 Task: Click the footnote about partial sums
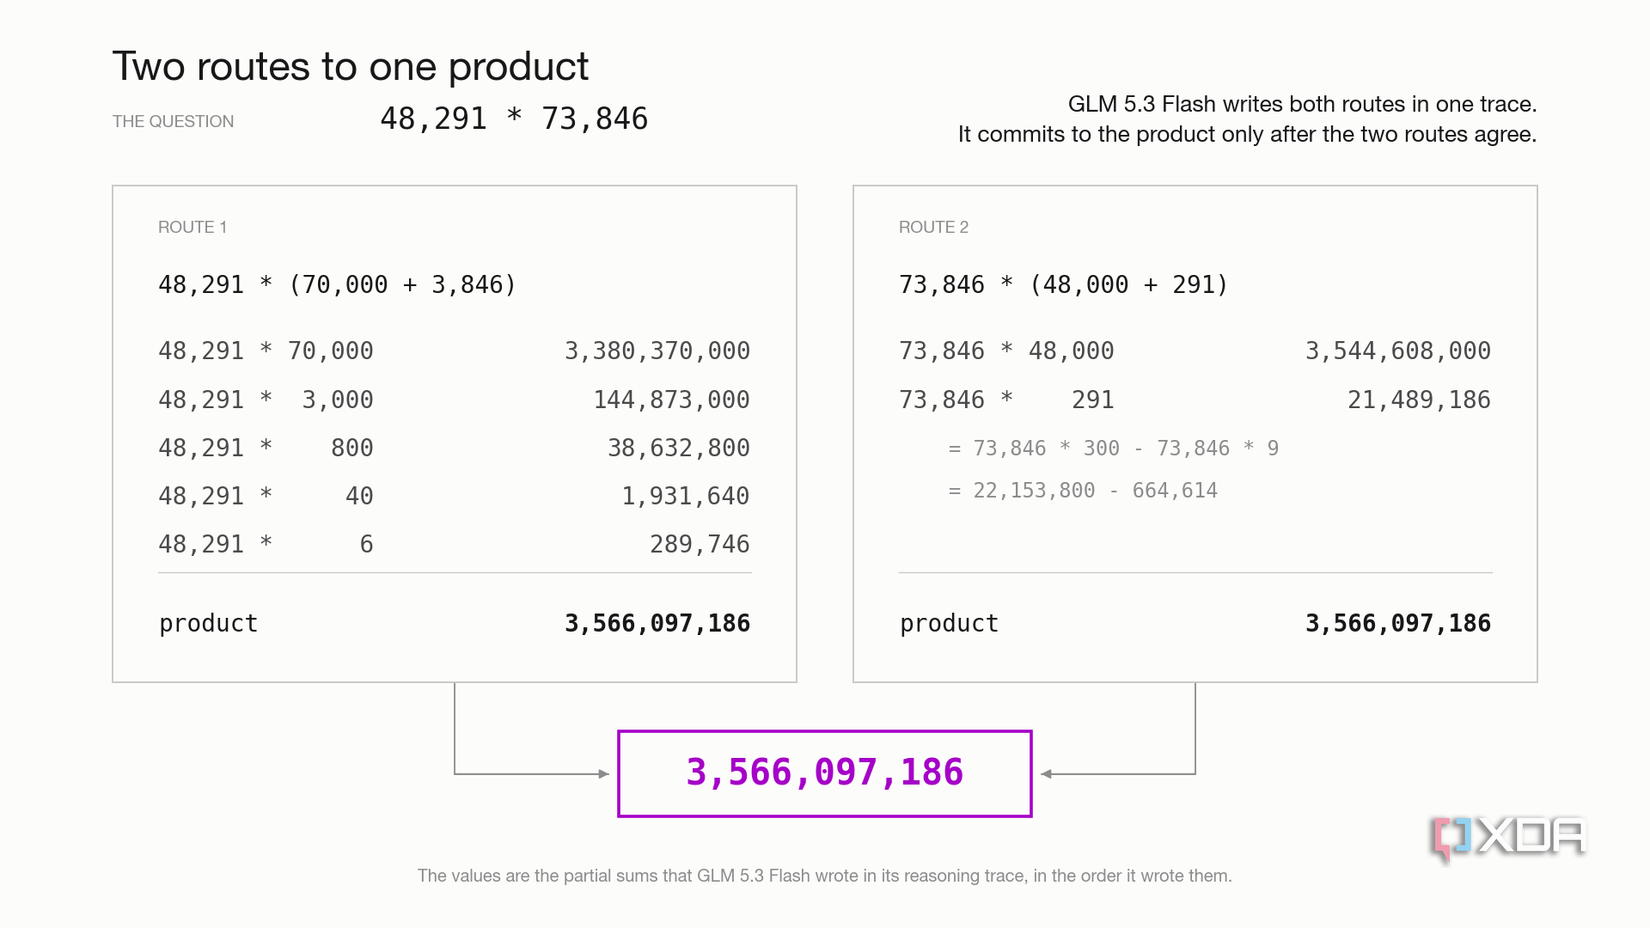click(x=824, y=876)
